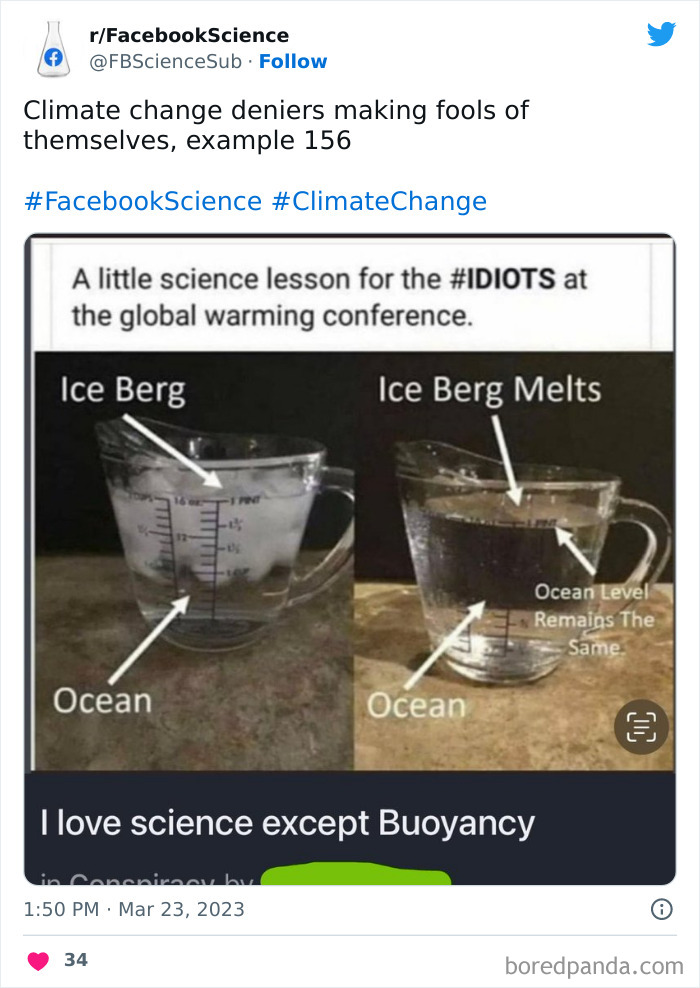Image resolution: width=700 pixels, height=988 pixels.
Task: Click the left Ice Berg cup photo
Action: (195, 560)
